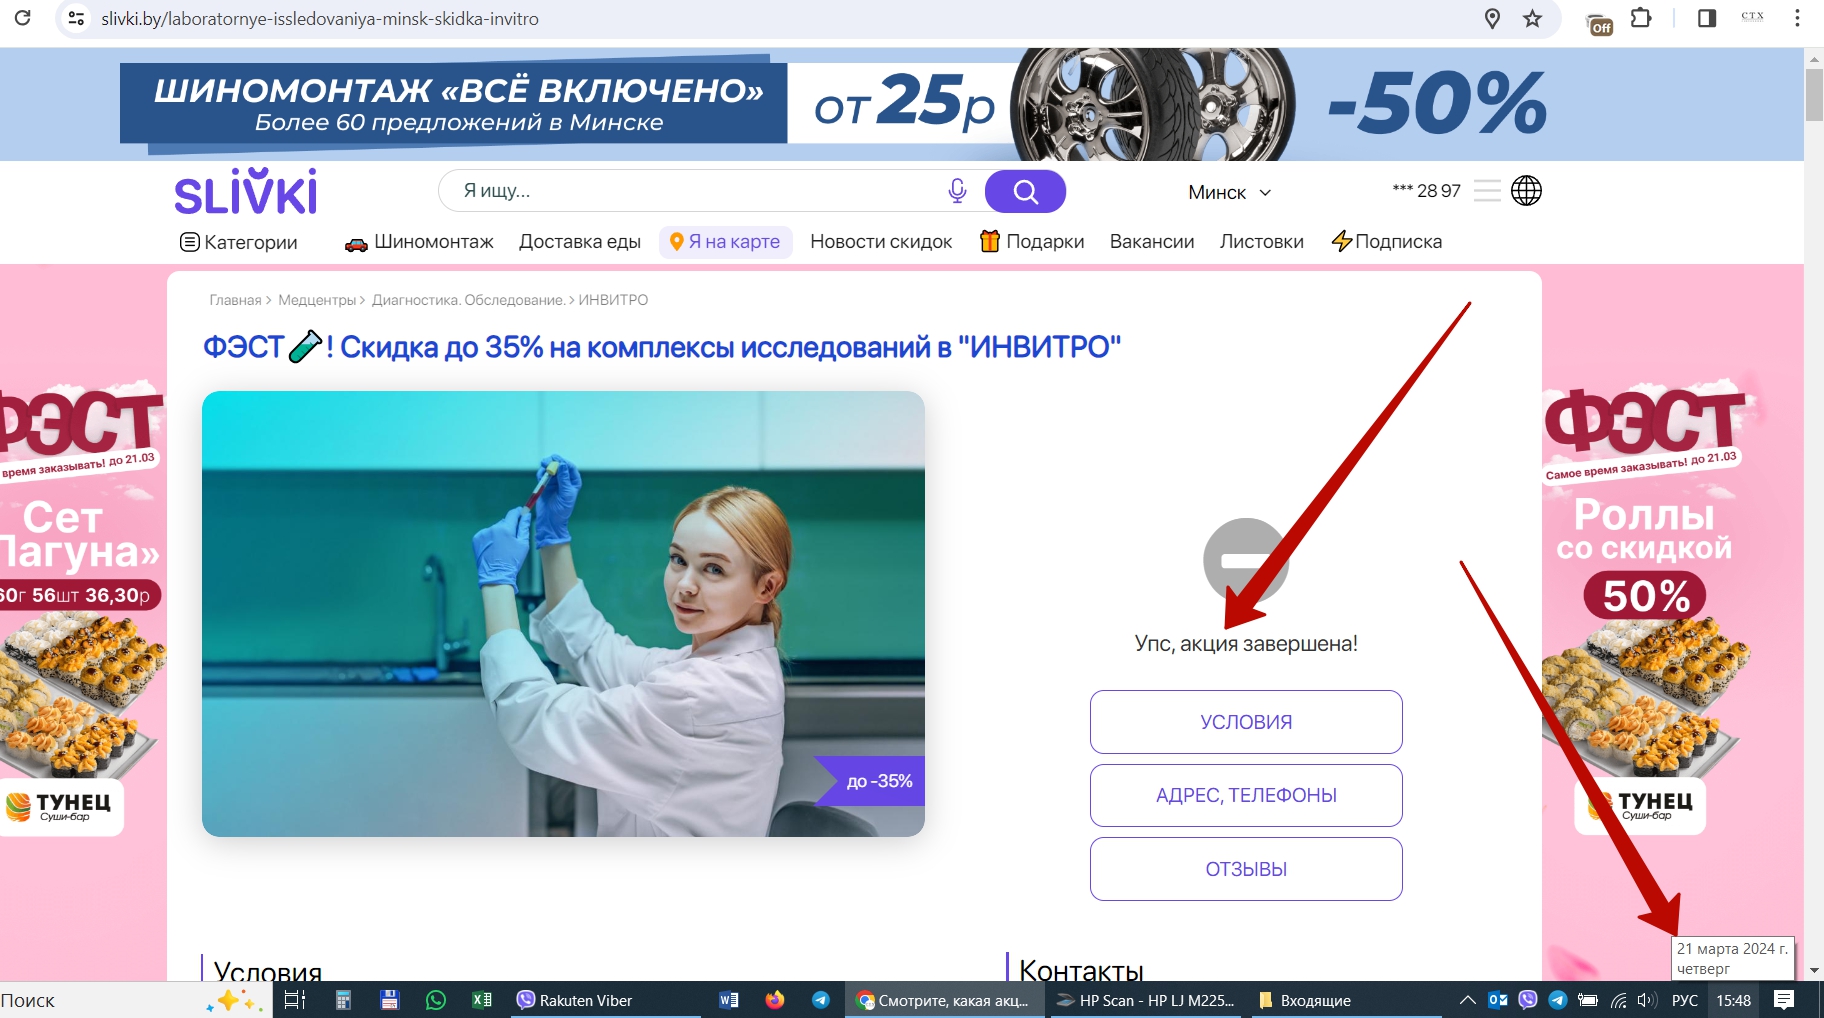Image resolution: width=1824 pixels, height=1018 pixels.
Task: Click the microphone voice search icon
Action: (x=957, y=191)
